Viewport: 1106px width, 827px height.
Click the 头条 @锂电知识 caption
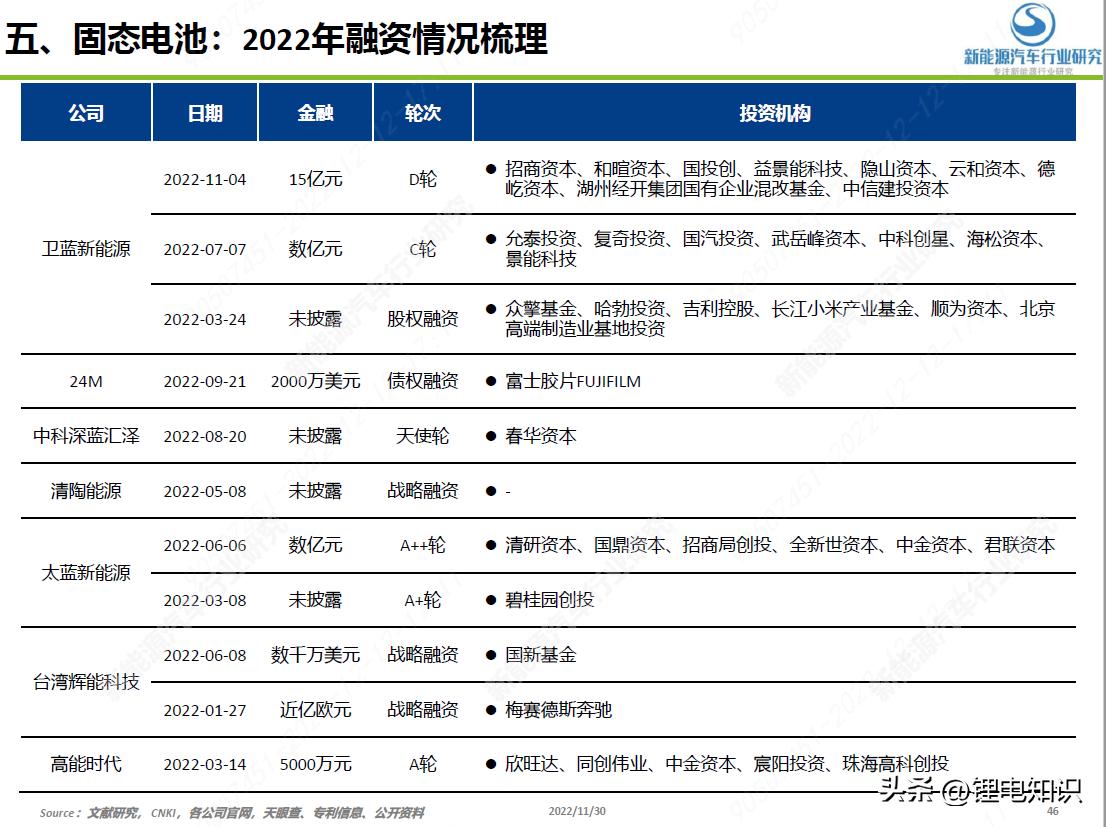[x=980, y=789]
